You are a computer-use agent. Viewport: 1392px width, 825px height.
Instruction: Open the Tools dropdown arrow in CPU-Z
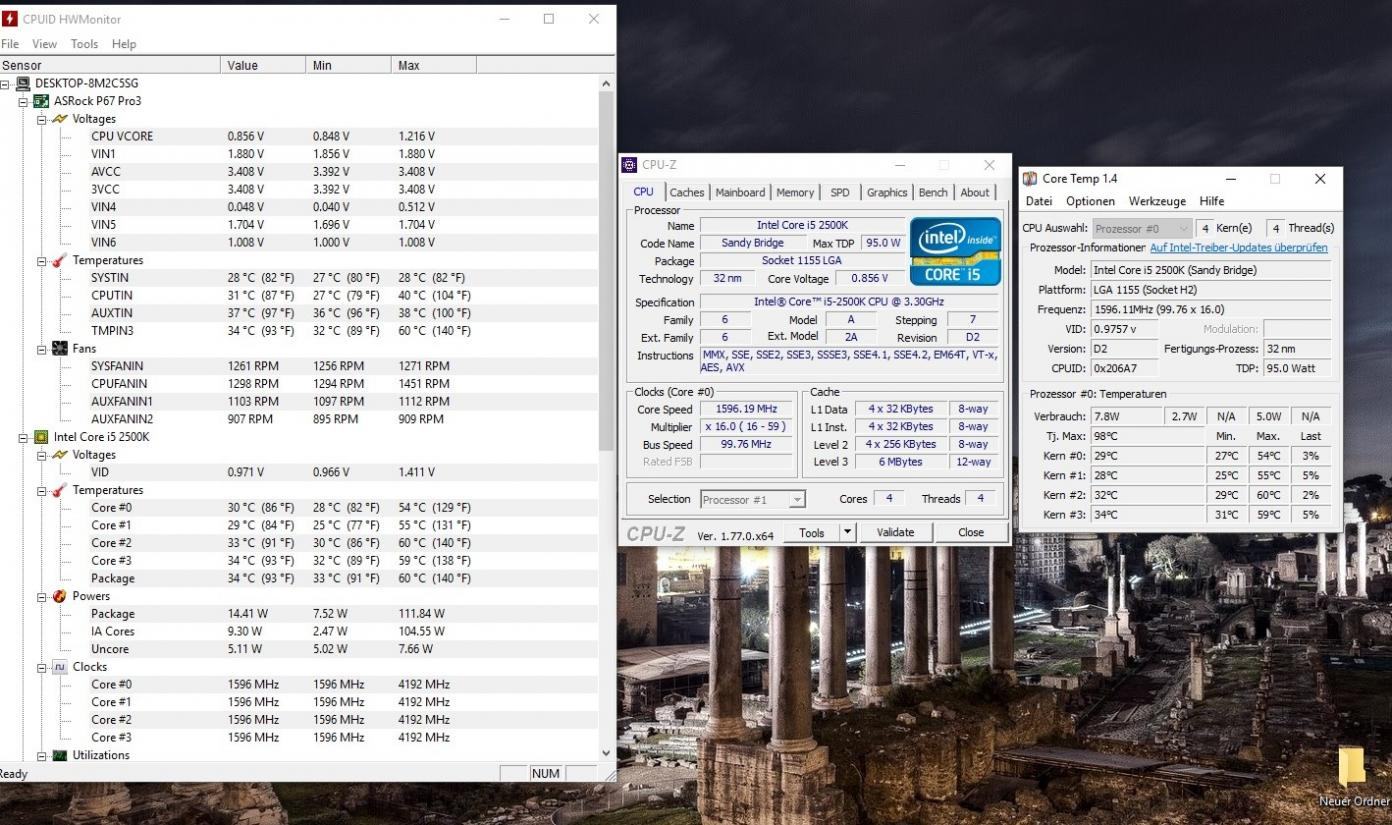pyautogui.click(x=848, y=533)
